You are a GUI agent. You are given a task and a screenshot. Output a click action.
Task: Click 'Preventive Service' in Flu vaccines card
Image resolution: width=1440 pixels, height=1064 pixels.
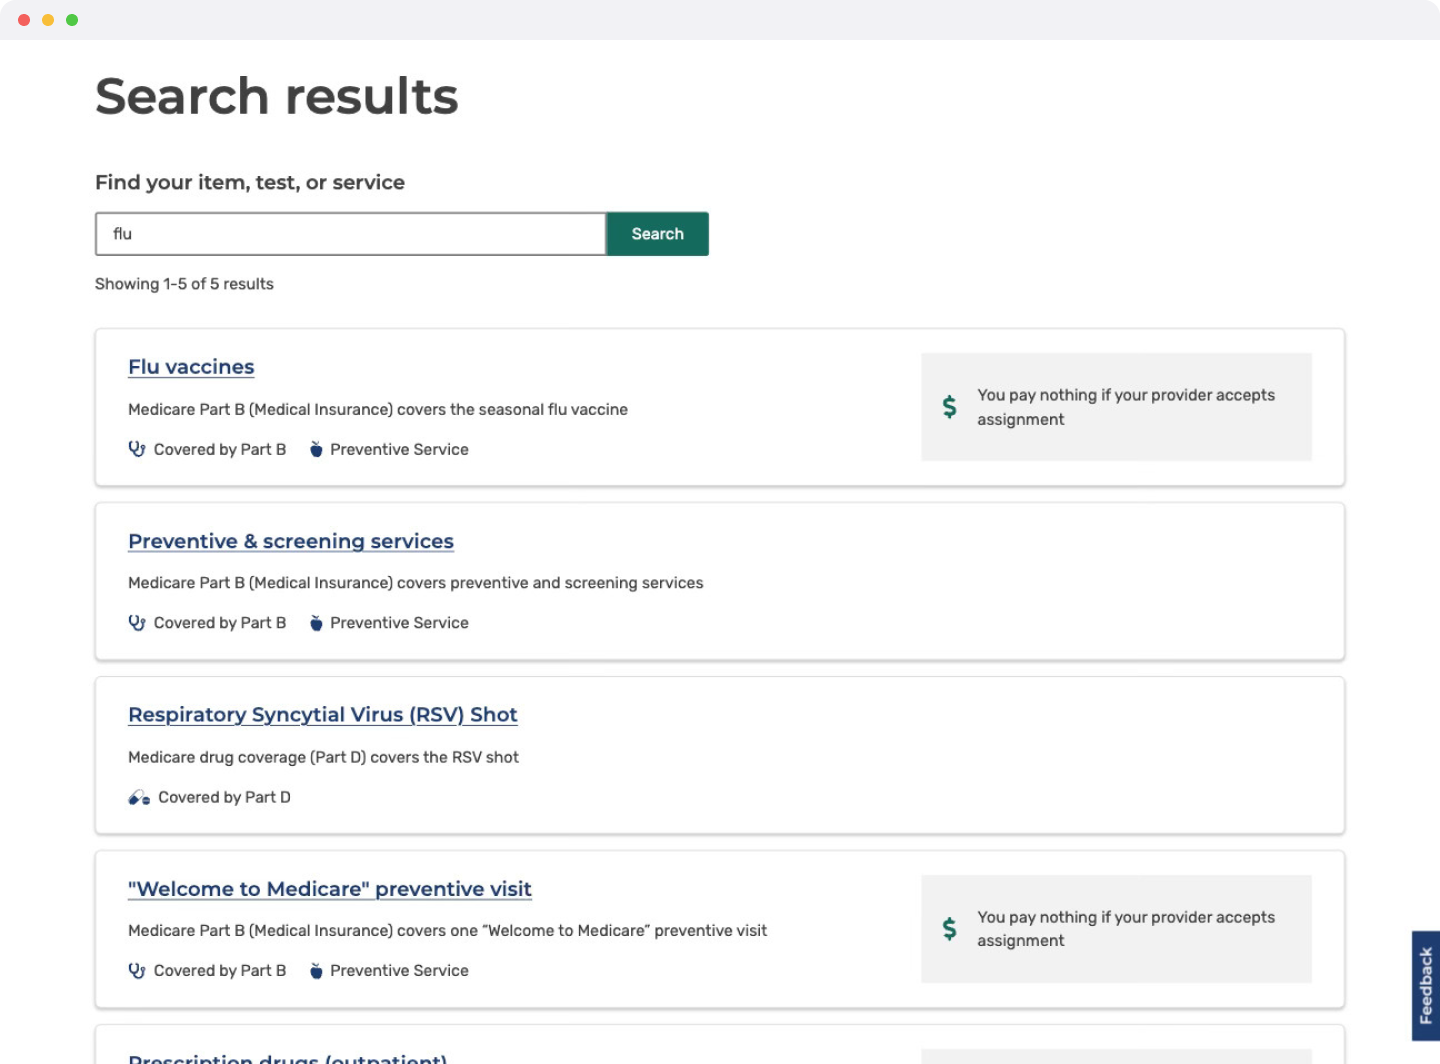[x=399, y=450]
